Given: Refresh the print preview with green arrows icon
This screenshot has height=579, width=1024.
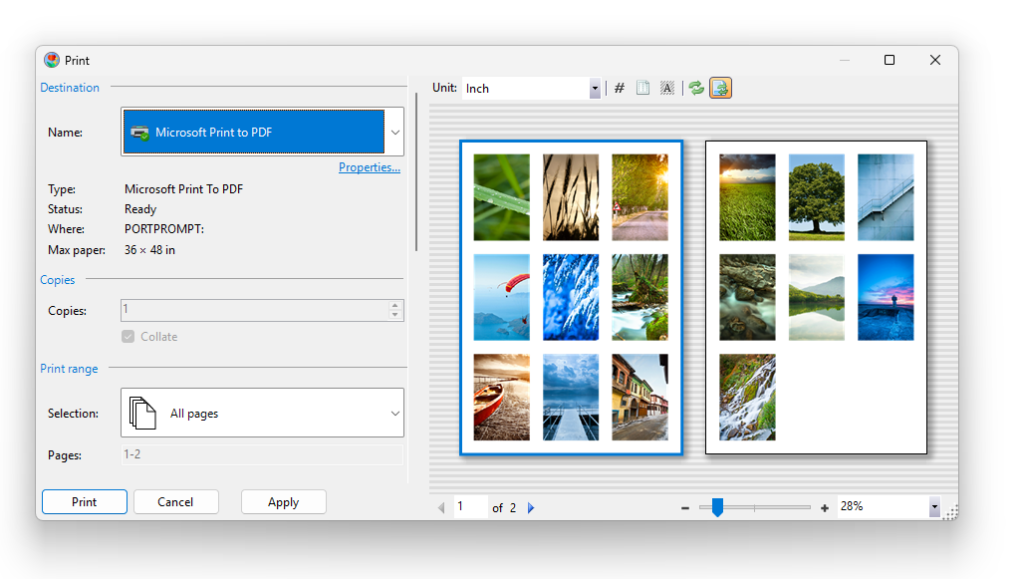Looking at the screenshot, I should pos(695,87).
